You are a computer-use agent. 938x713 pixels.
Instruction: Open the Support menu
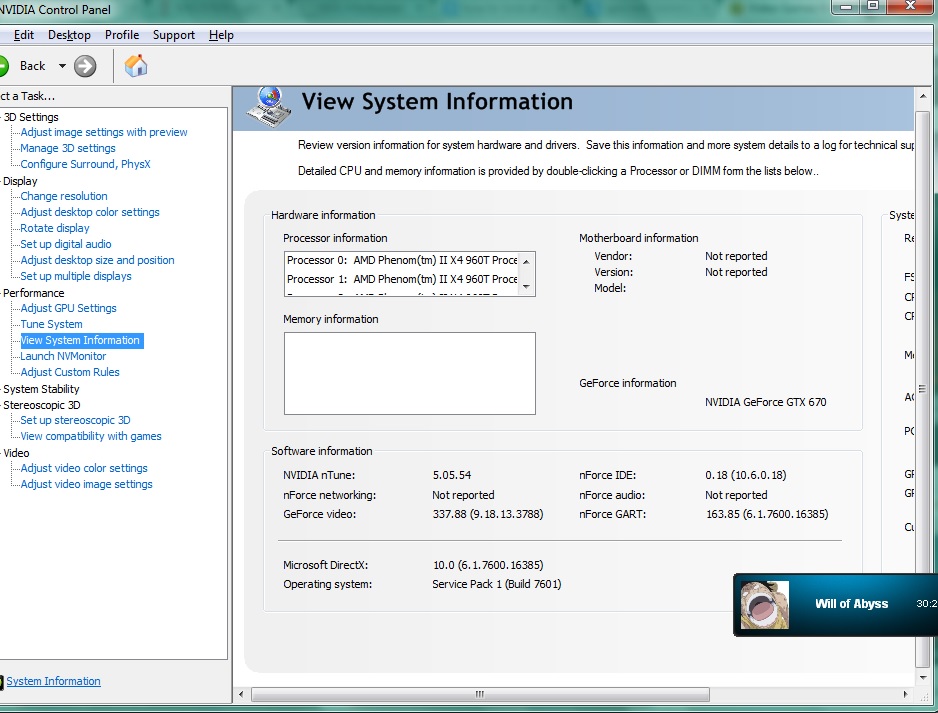coord(173,35)
